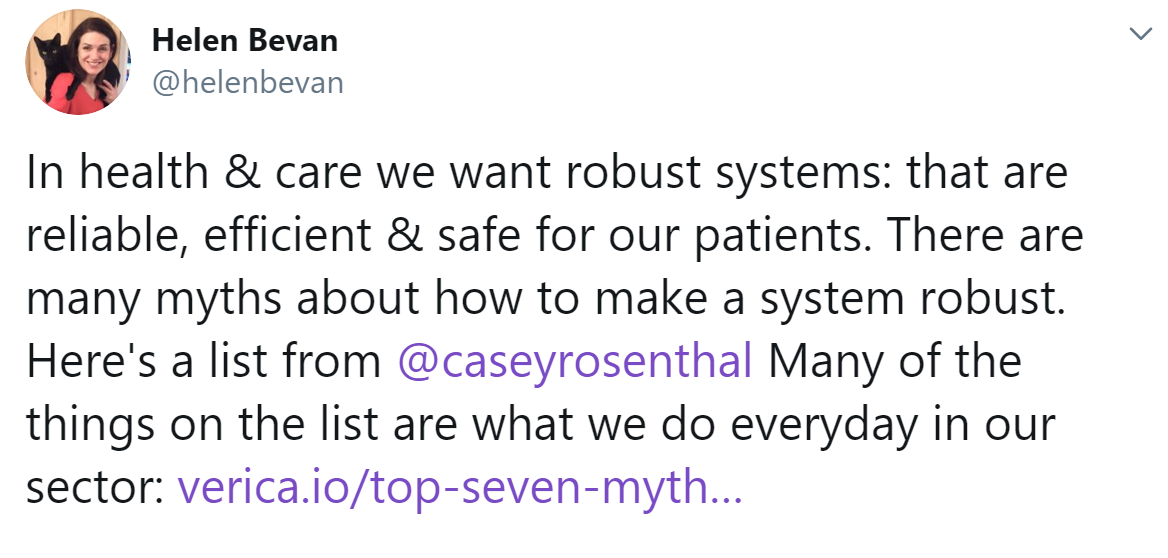Click the round avatar image of the tweet author
Image resolution: width=1168 pixels, height=558 pixels.
pos(78,62)
